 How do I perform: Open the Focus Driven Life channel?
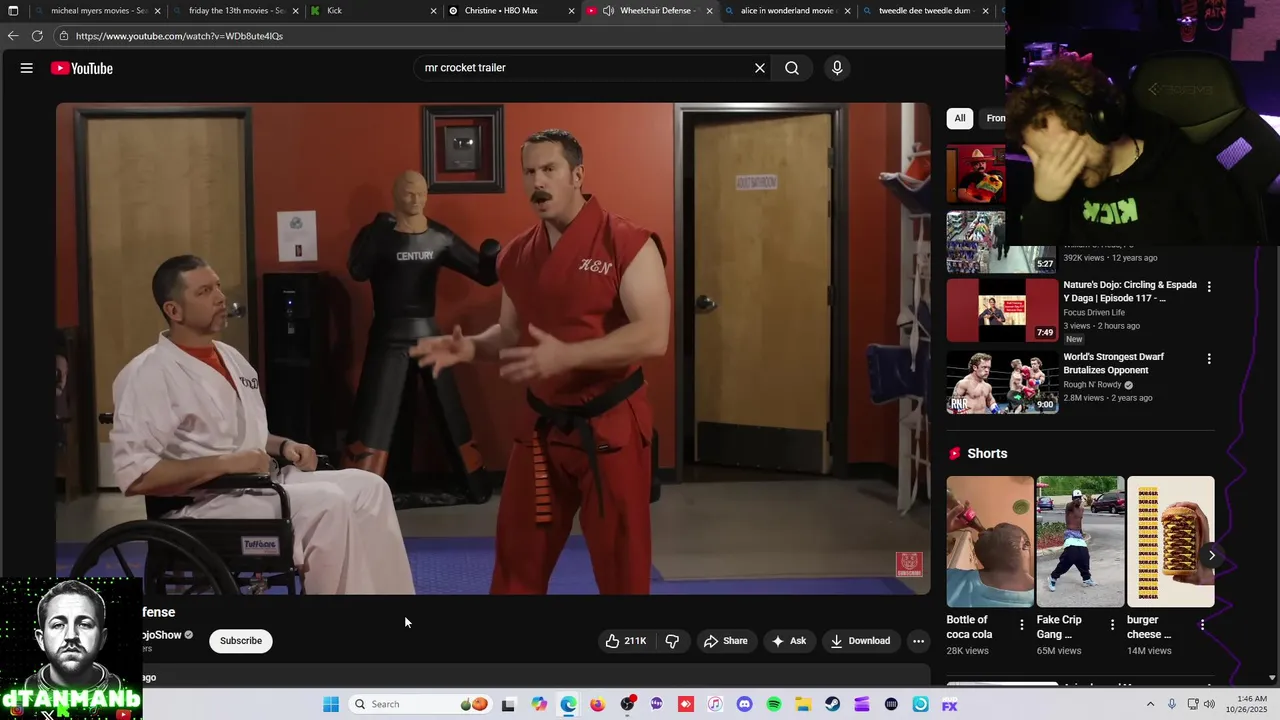[1094, 312]
